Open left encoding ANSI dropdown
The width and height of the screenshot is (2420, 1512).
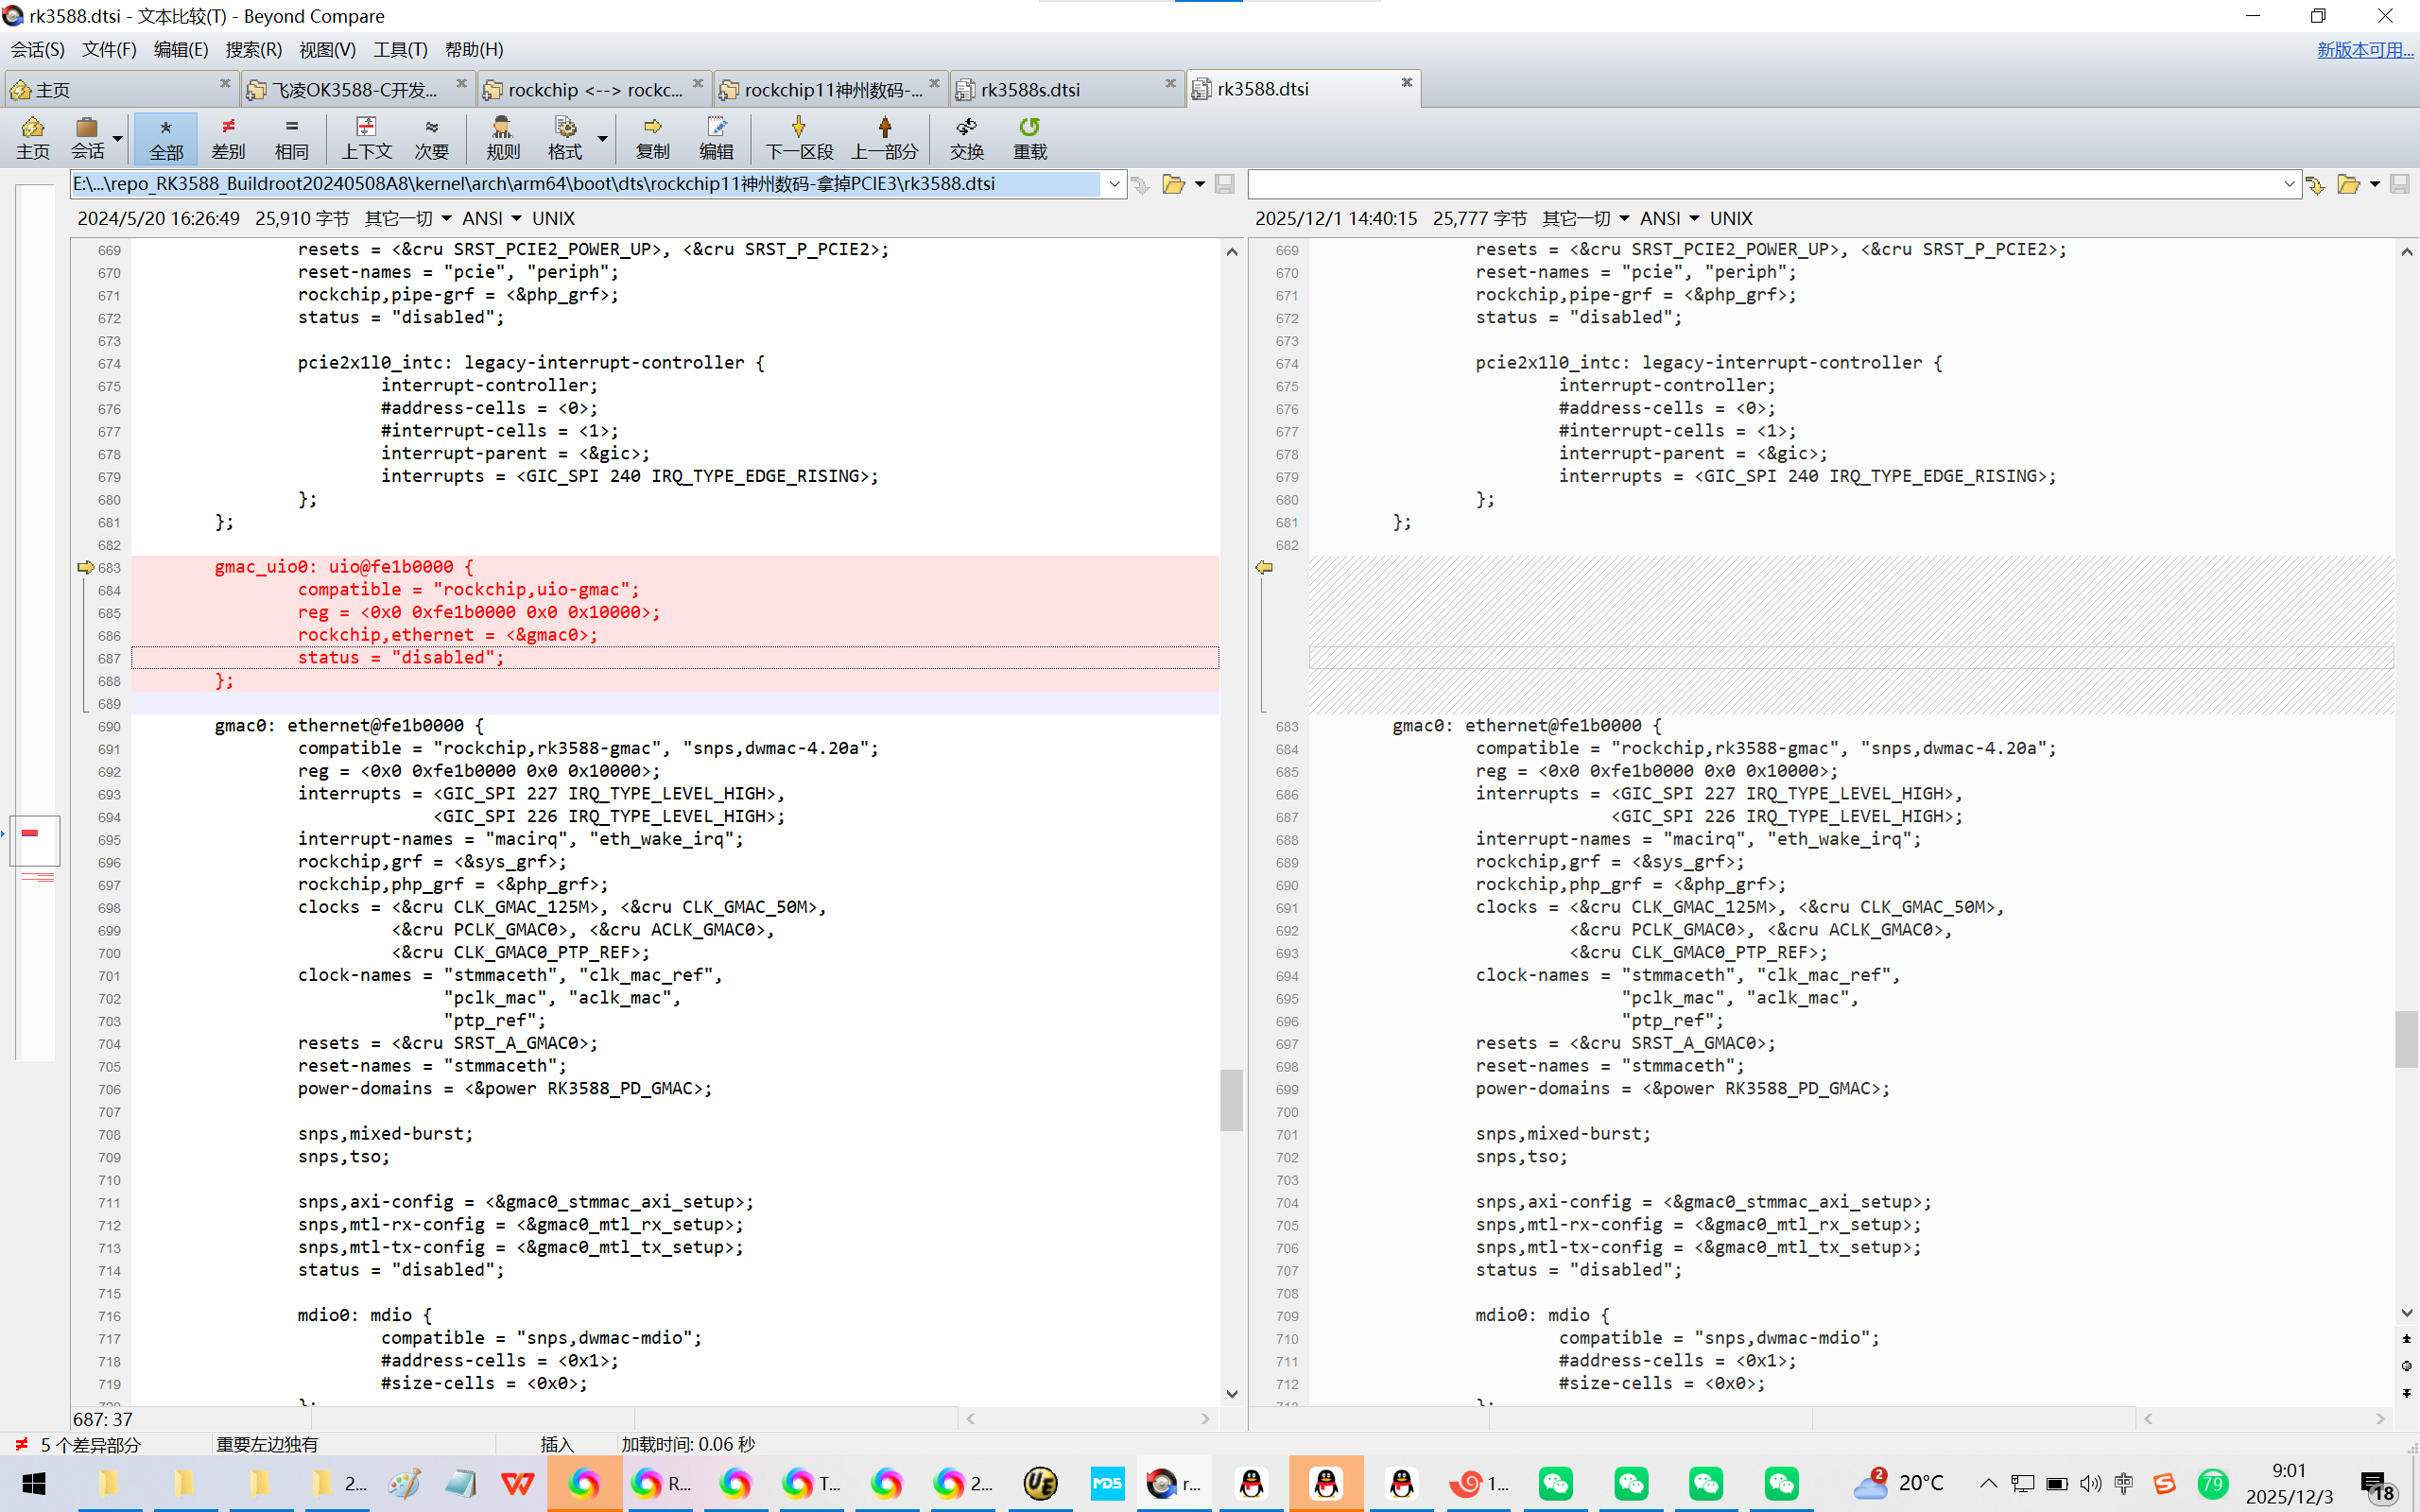click(492, 218)
